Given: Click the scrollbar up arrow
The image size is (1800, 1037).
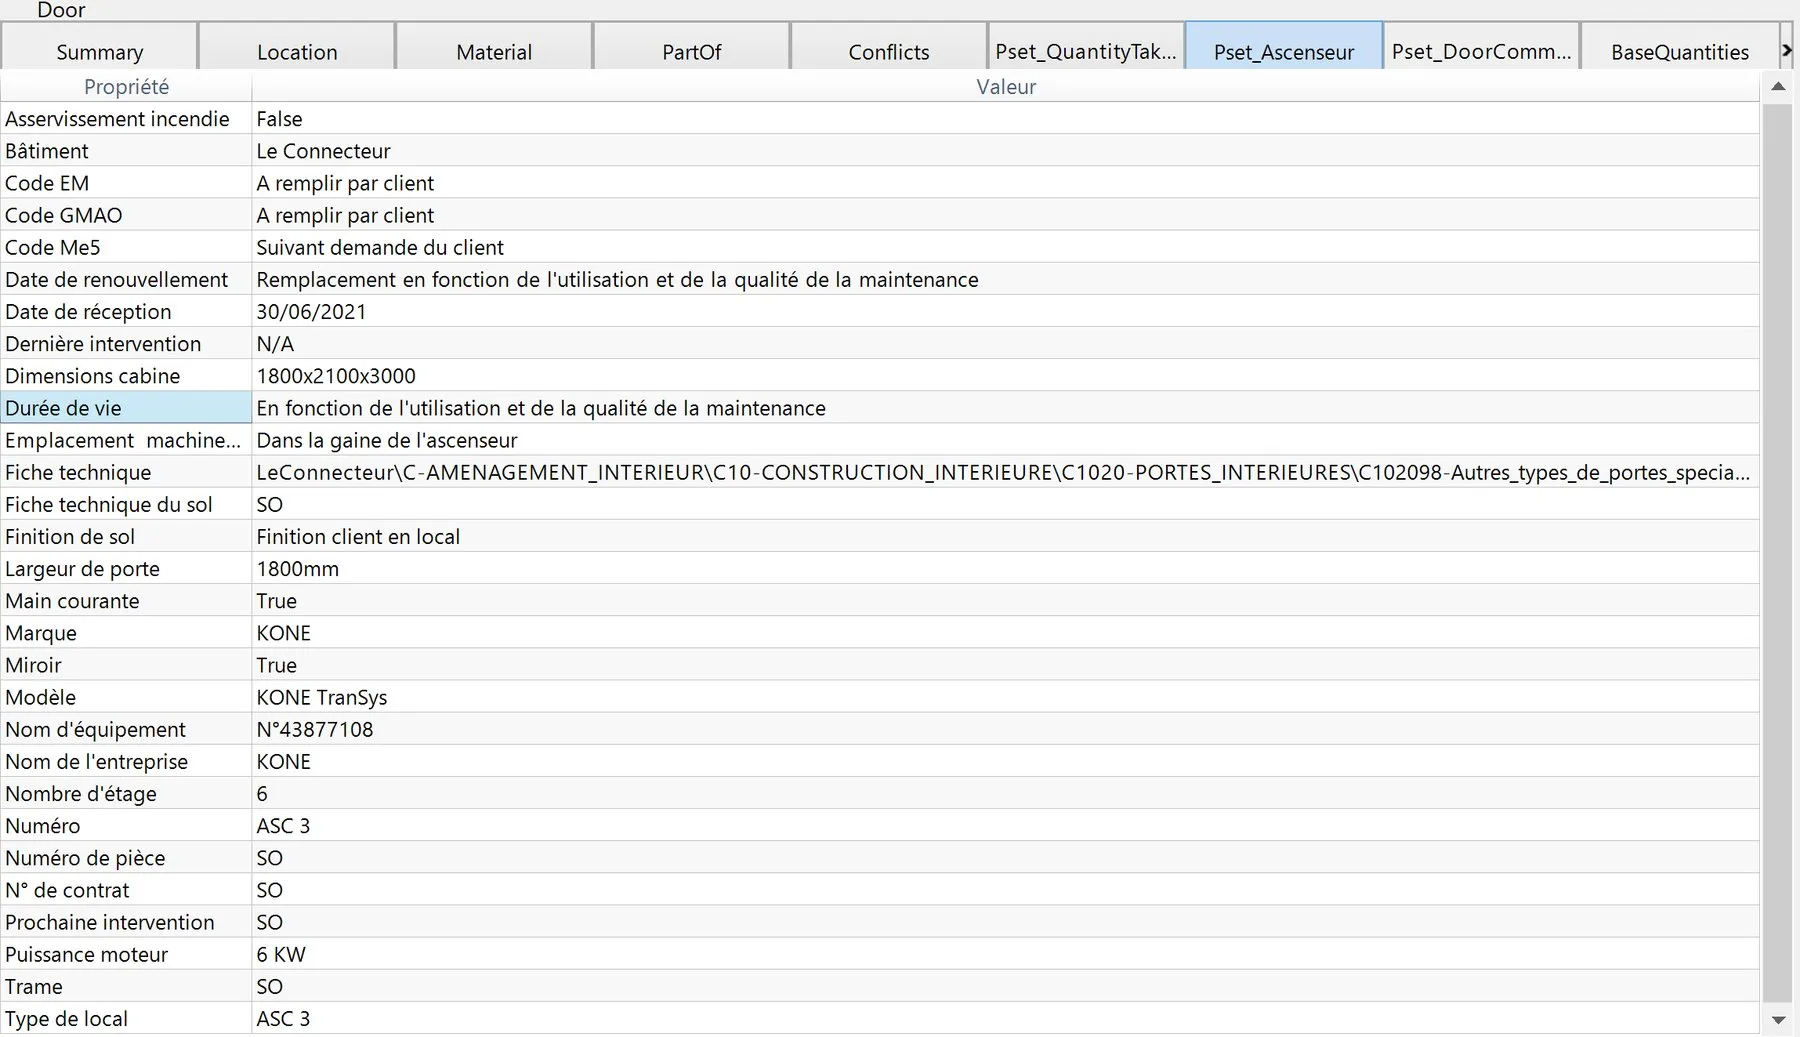Looking at the screenshot, I should (x=1778, y=87).
